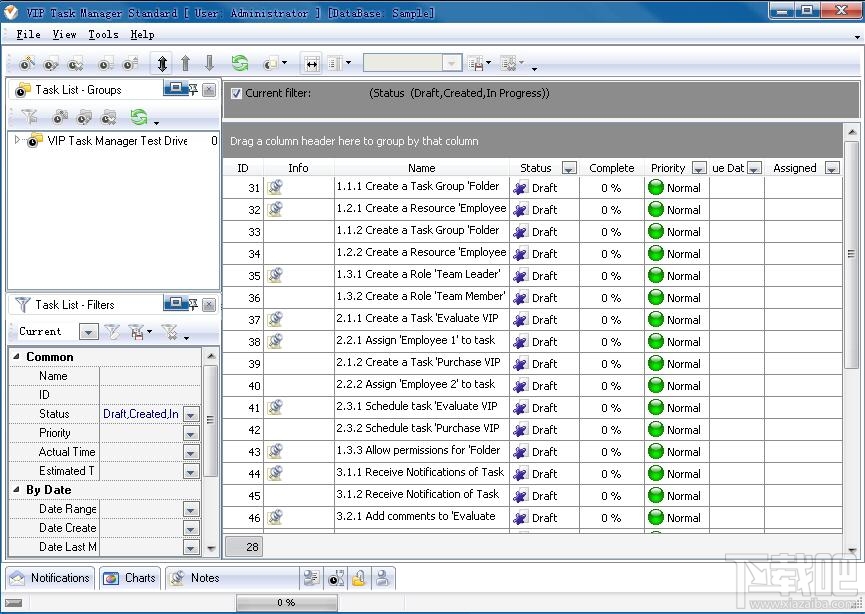Click the Filters panel vertical scrollbar thumb
The image size is (865, 614).
[210, 420]
